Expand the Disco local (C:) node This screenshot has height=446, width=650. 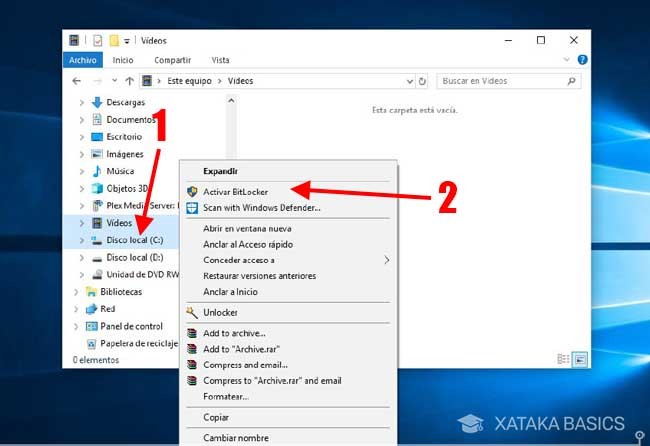82,240
